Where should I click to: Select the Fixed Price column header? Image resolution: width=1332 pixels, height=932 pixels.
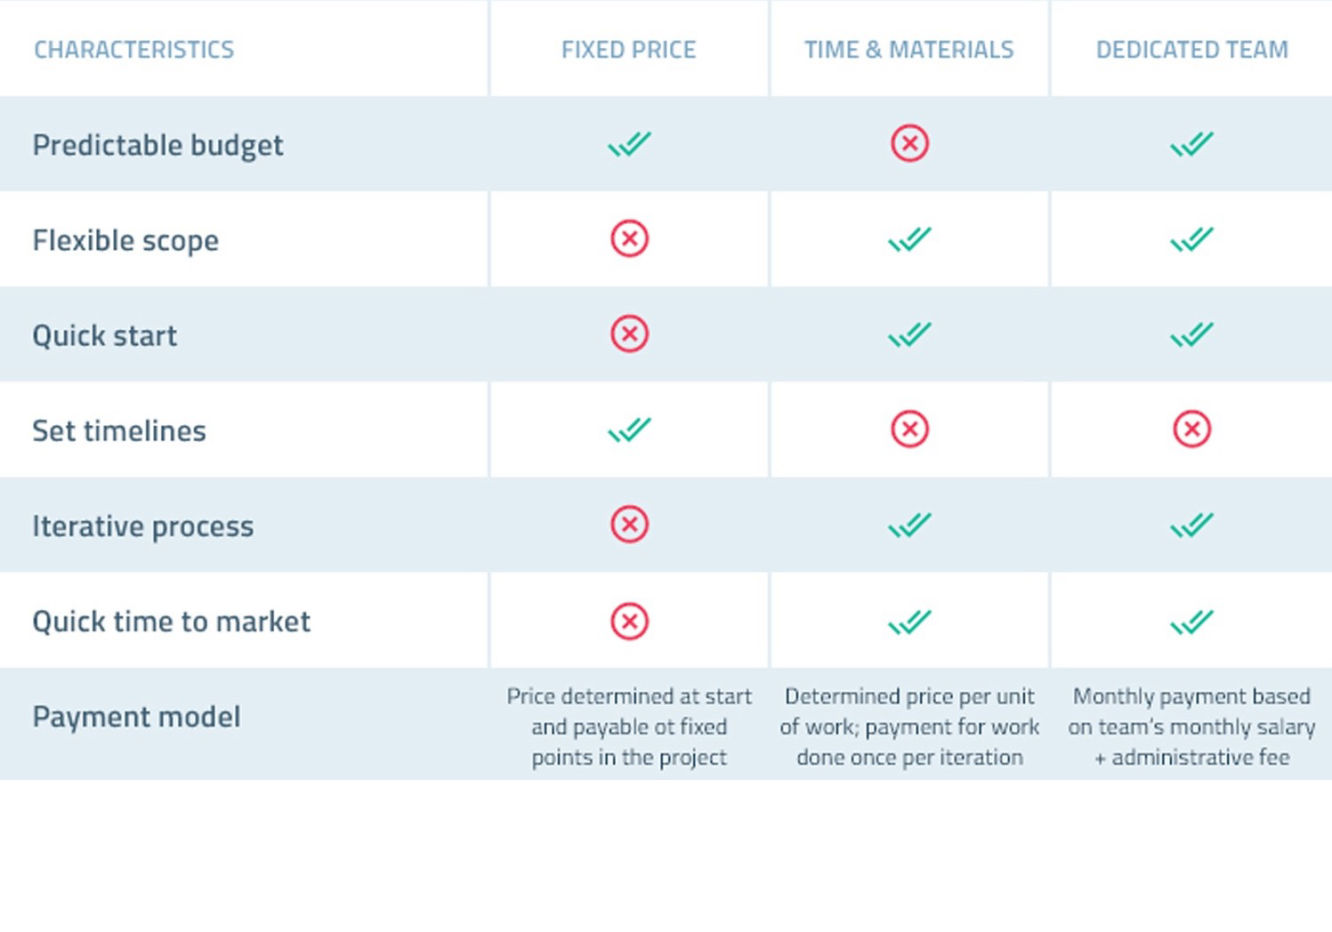[628, 49]
